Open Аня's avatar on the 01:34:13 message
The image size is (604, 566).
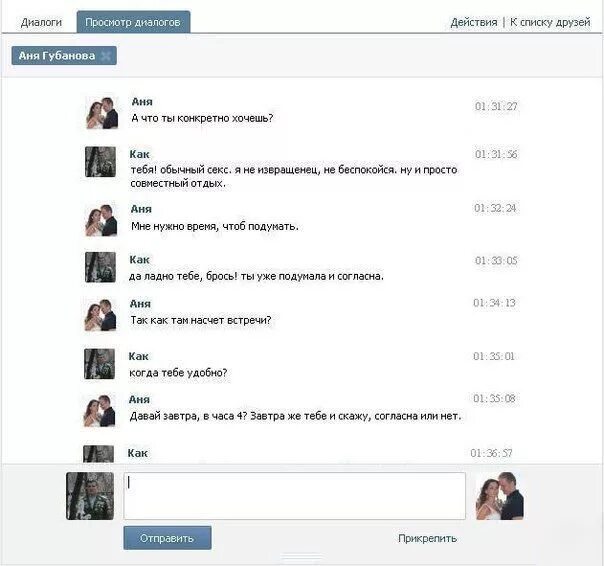point(100,315)
